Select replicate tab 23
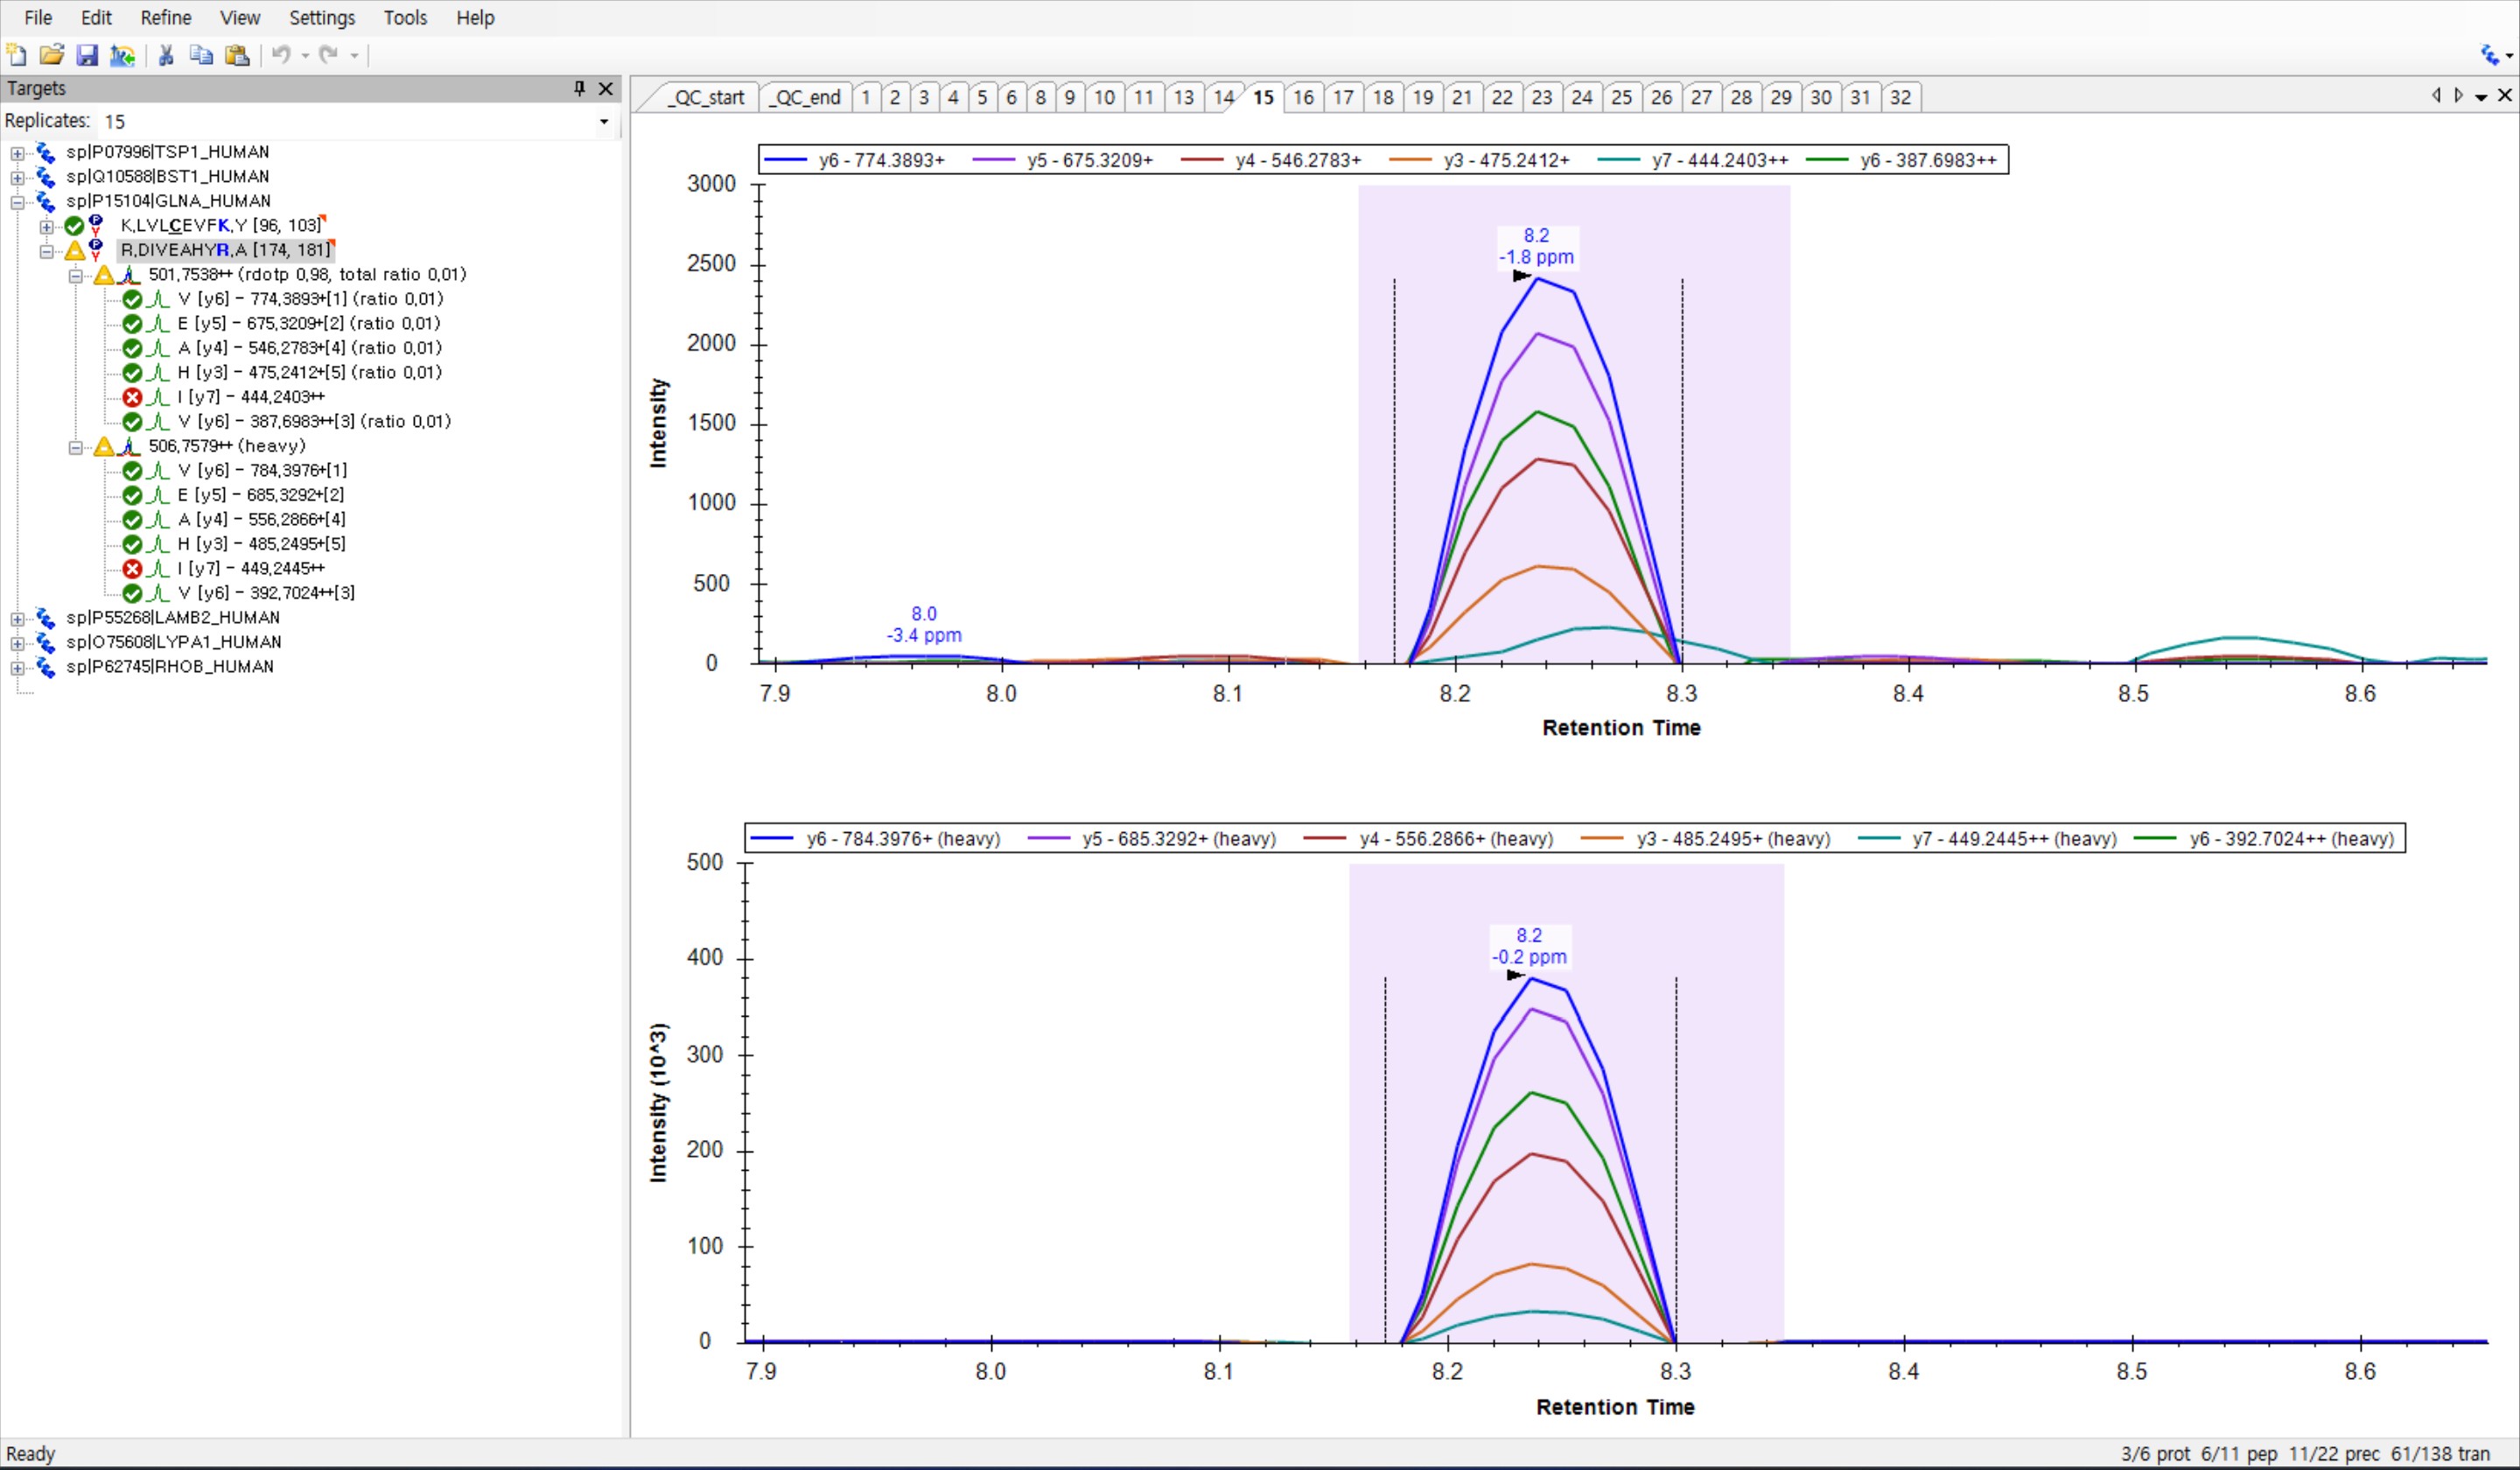 [x=1541, y=97]
